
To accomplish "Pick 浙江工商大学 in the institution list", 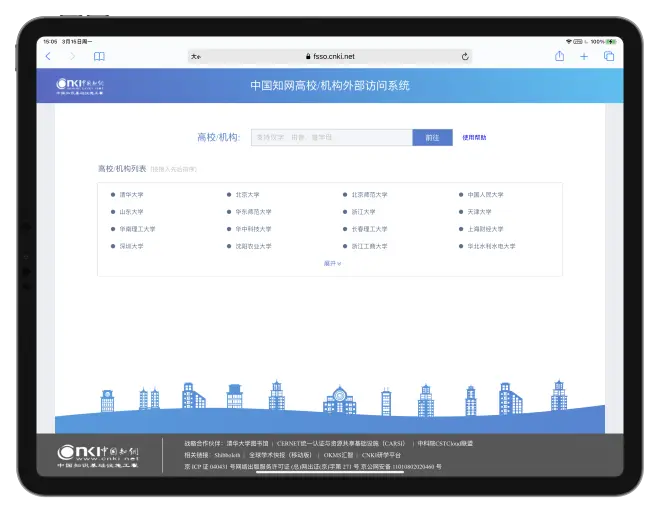I will [x=370, y=246].
